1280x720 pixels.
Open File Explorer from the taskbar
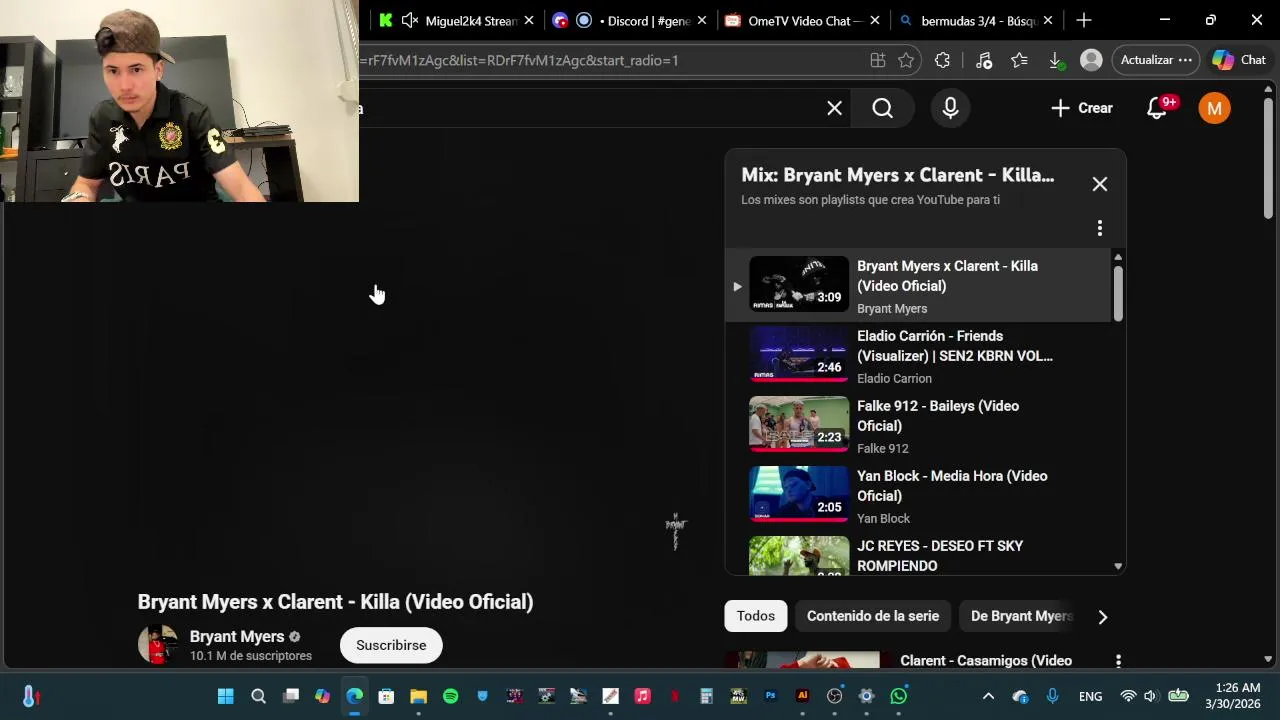coord(418,696)
